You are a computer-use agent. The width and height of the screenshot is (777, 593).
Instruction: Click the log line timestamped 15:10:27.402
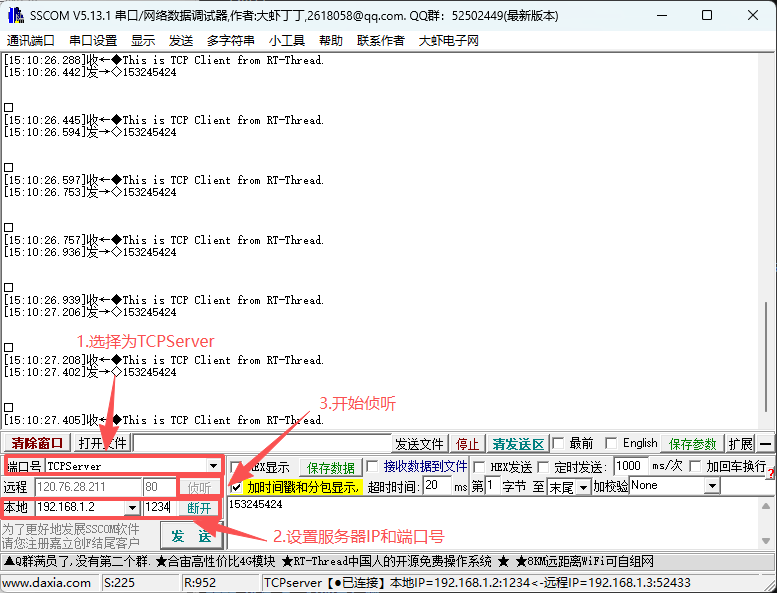click(90, 372)
